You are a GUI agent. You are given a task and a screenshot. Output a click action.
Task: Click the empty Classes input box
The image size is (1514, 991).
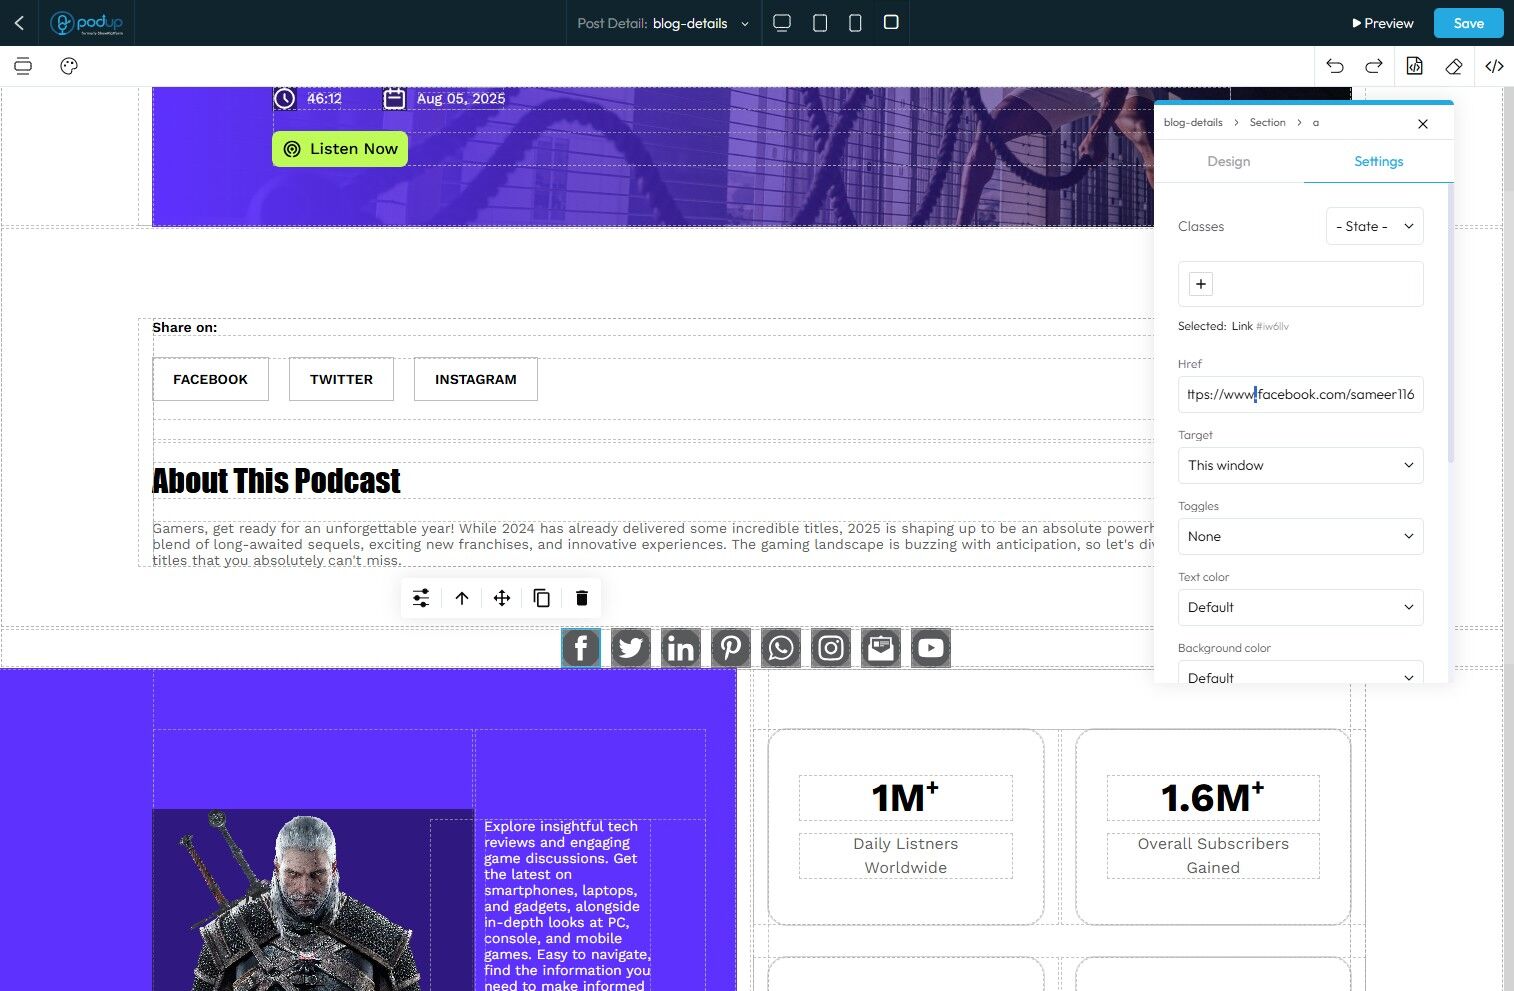pos(1301,284)
